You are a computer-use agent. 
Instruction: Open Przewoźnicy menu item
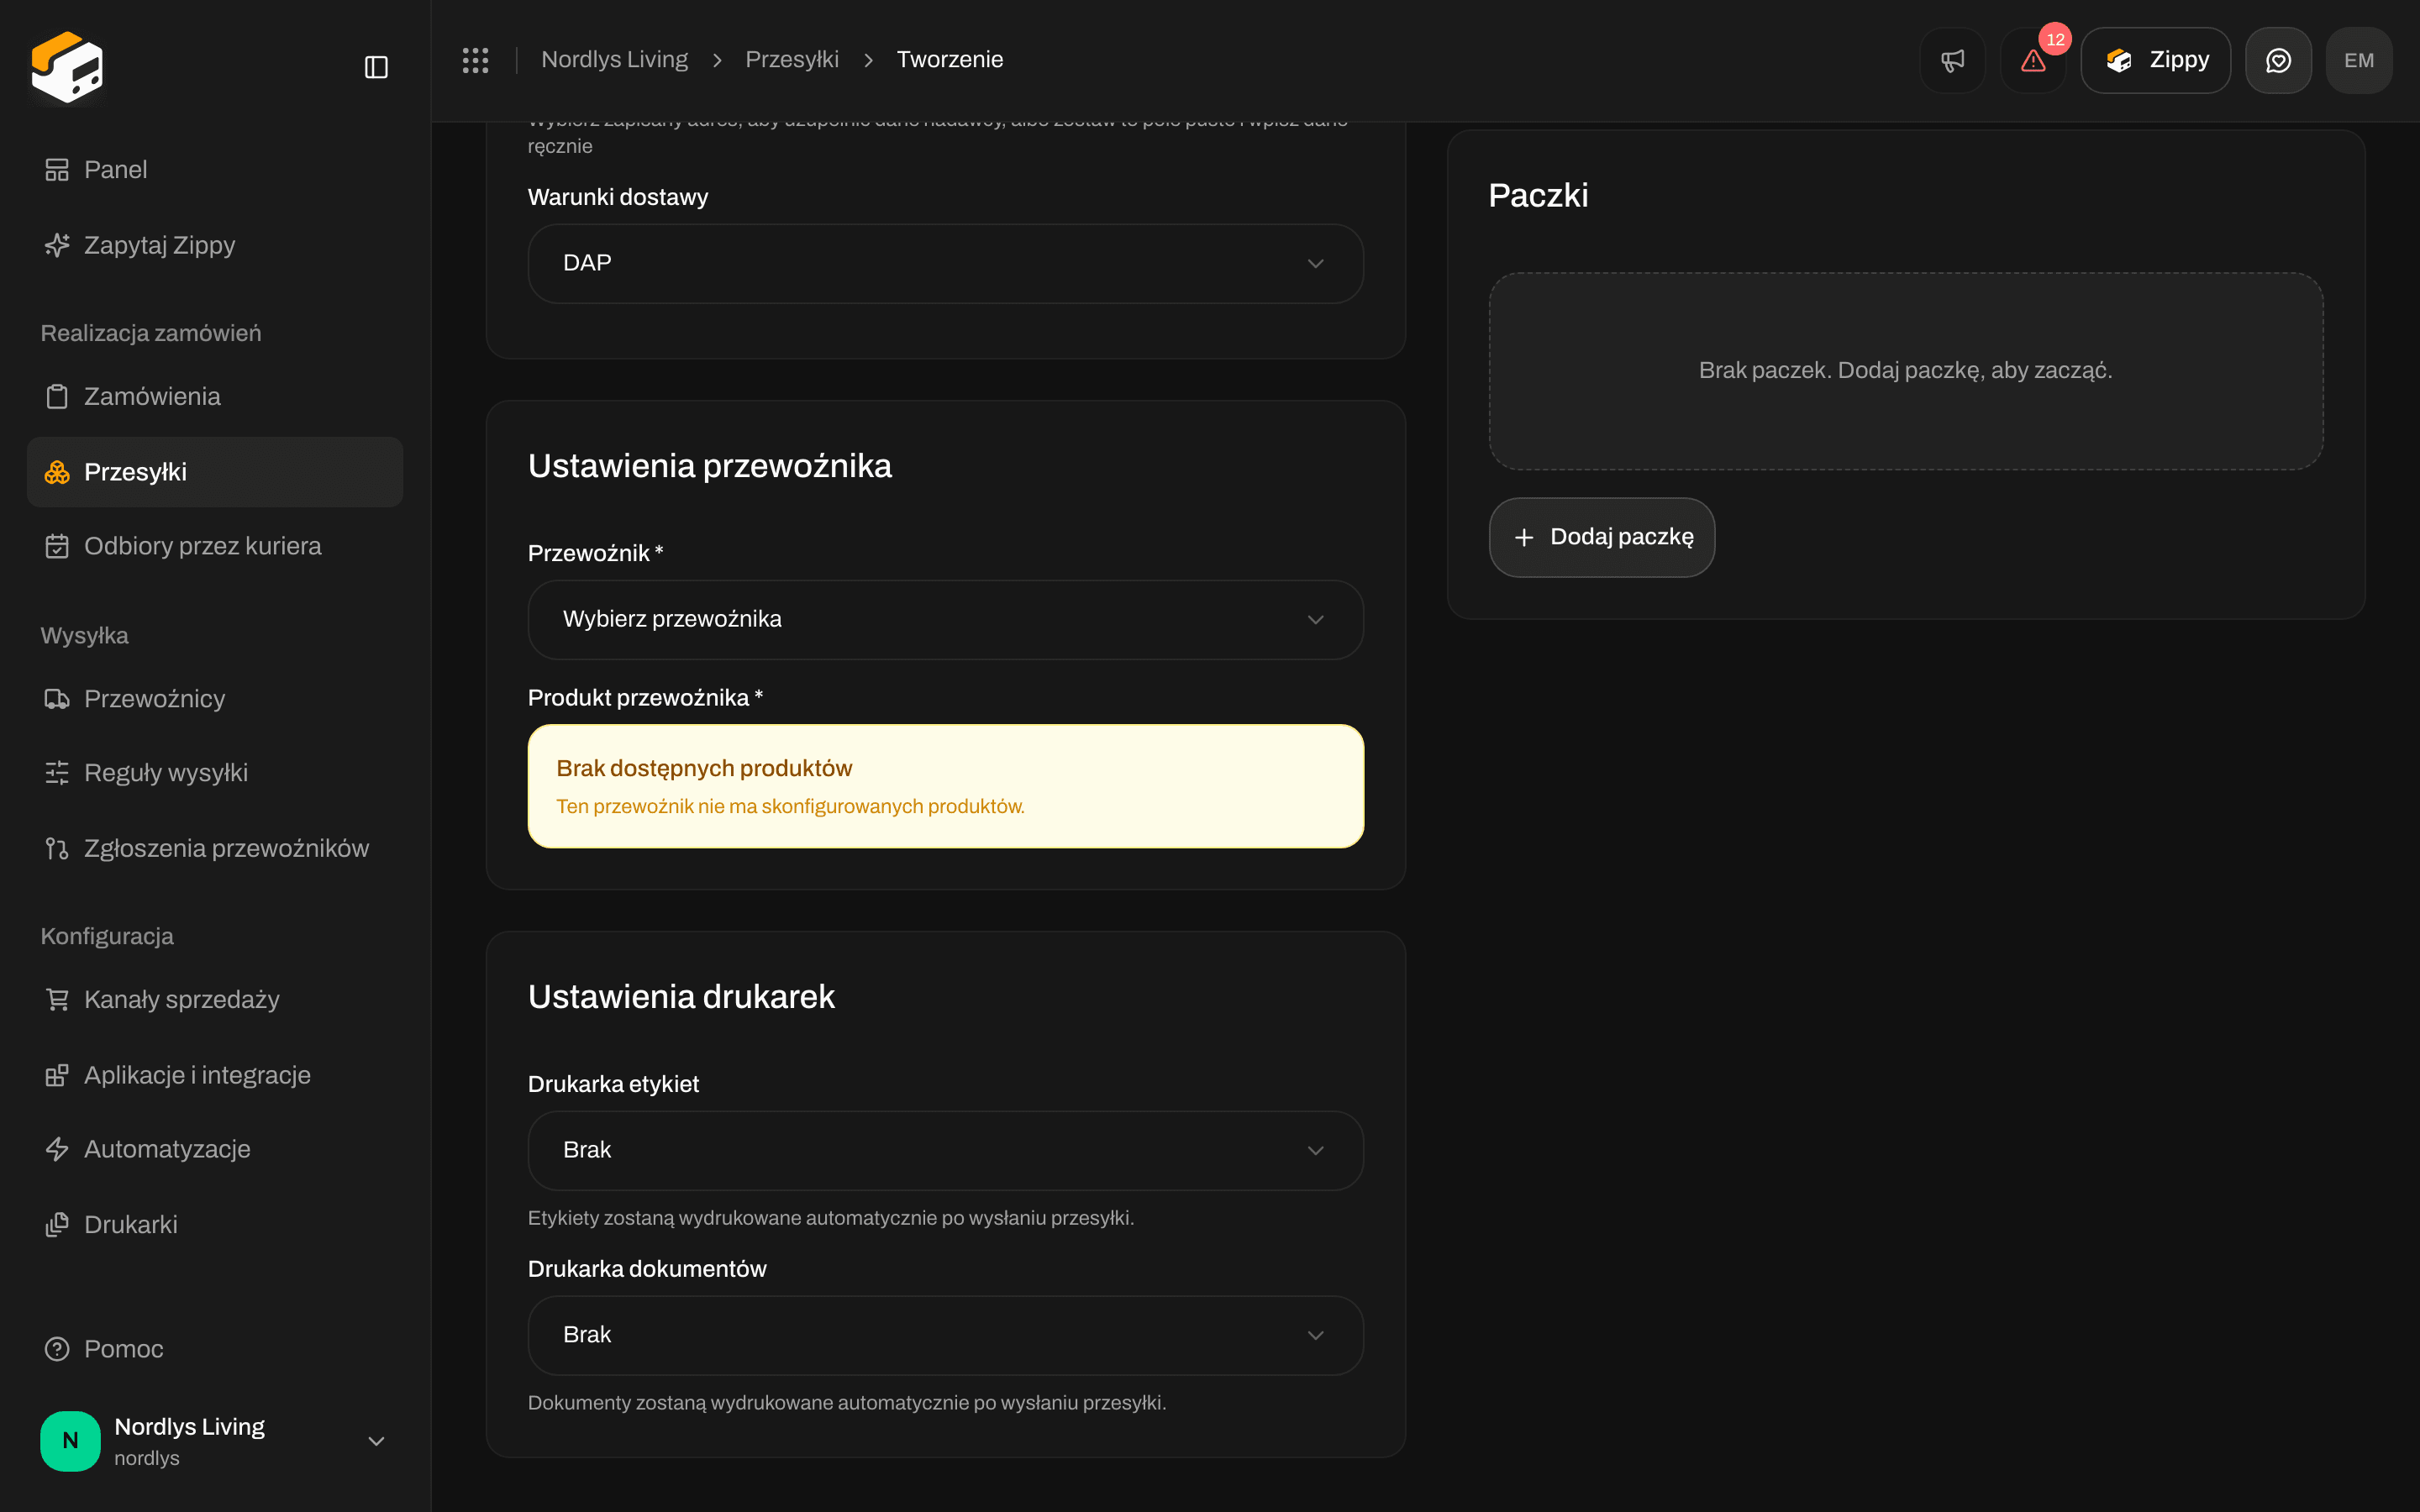coord(215,699)
